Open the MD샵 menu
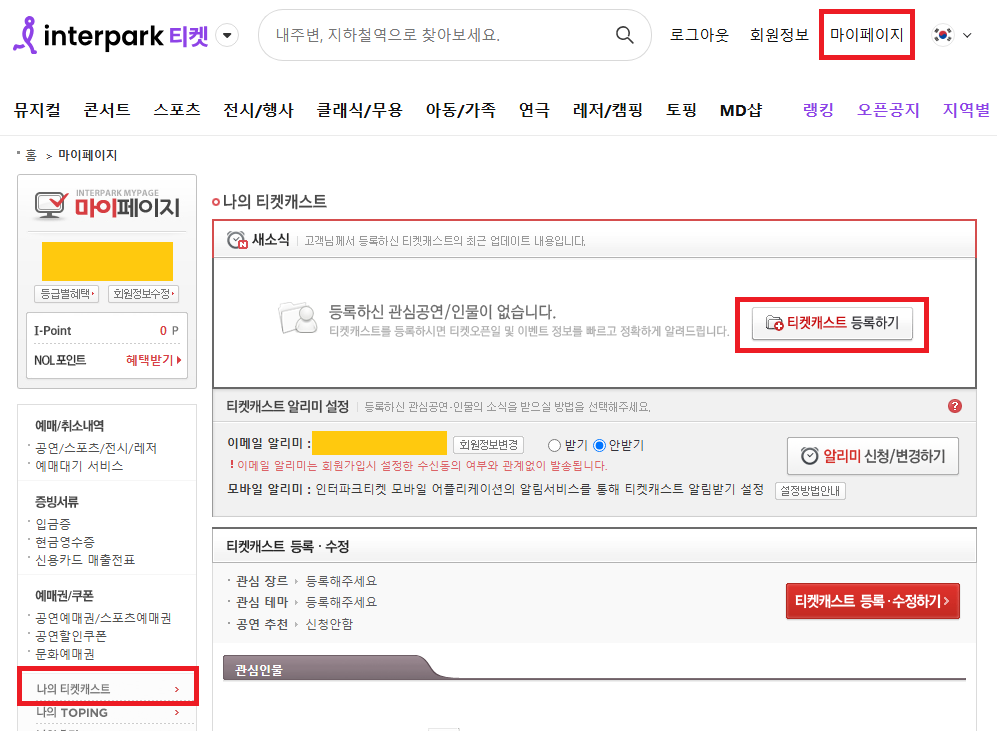The width and height of the screenshot is (997, 731). (741, 110)
